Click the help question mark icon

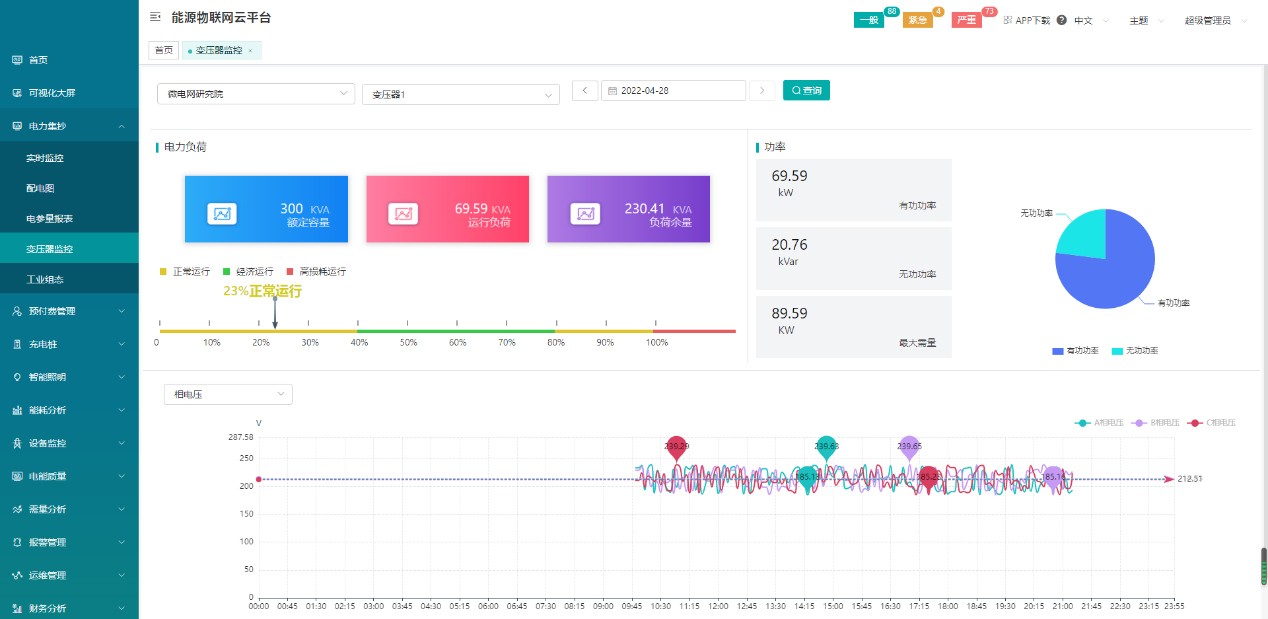click(x=1061, y=20)
